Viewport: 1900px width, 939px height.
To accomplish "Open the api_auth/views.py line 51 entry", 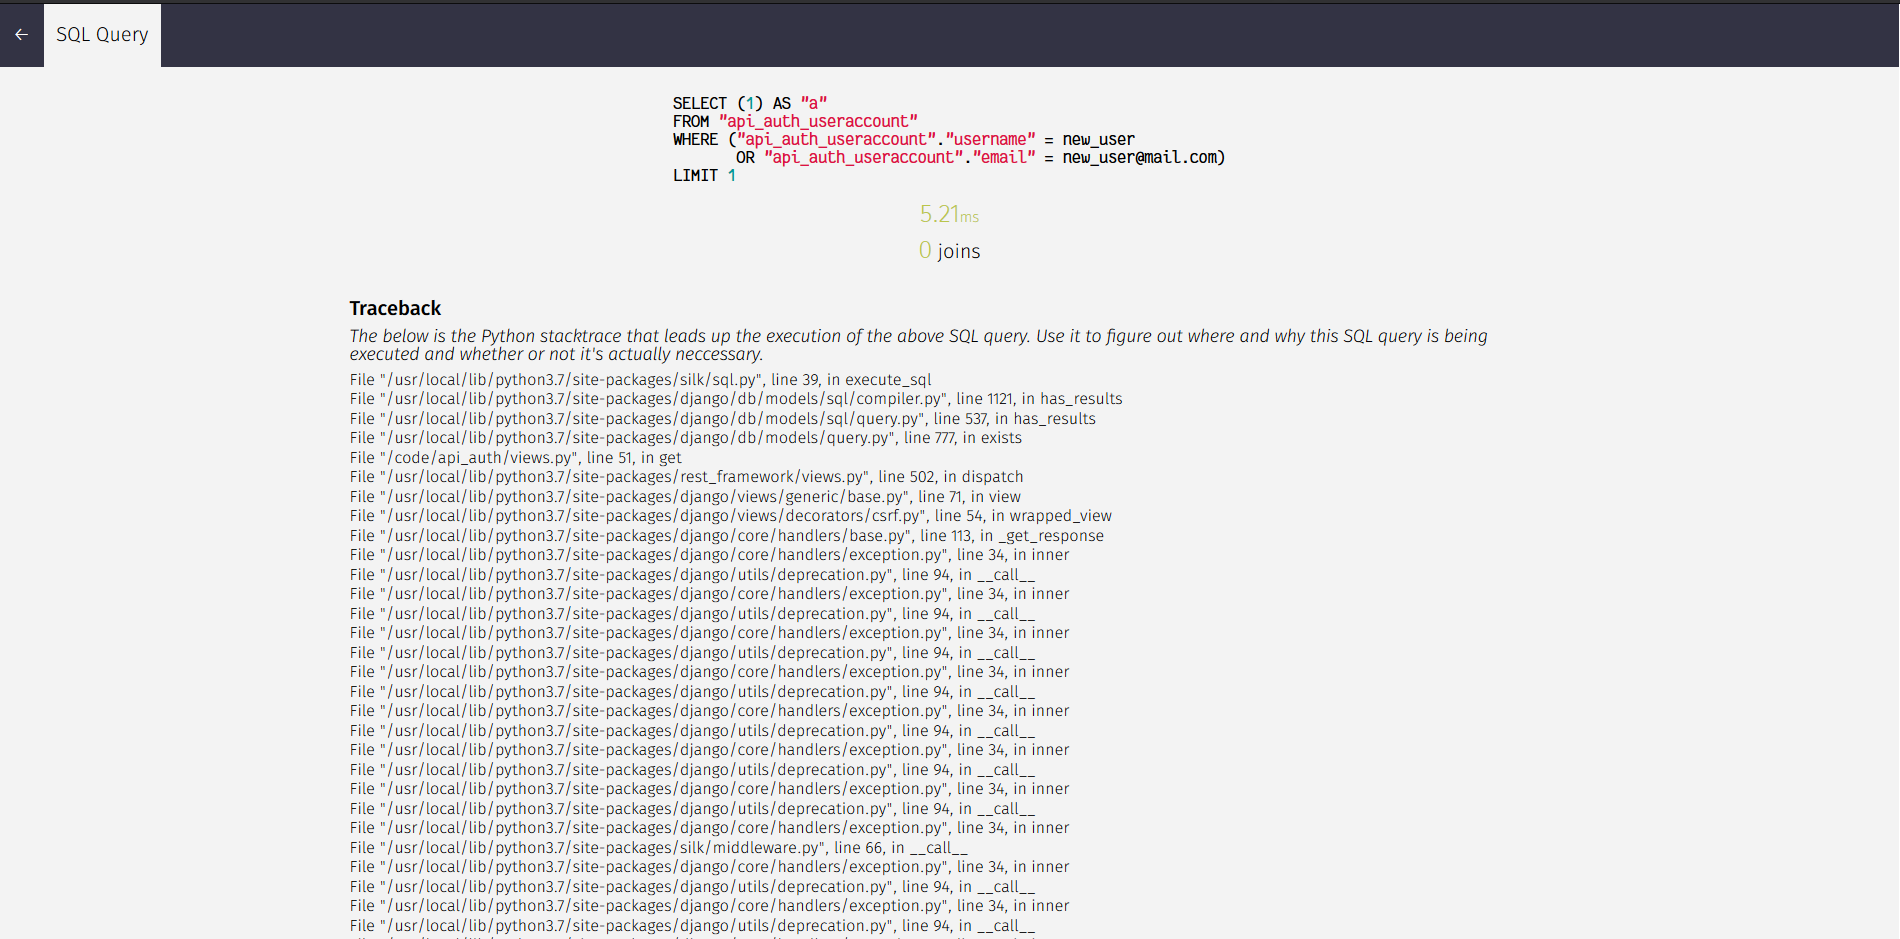I will (514, 457).
